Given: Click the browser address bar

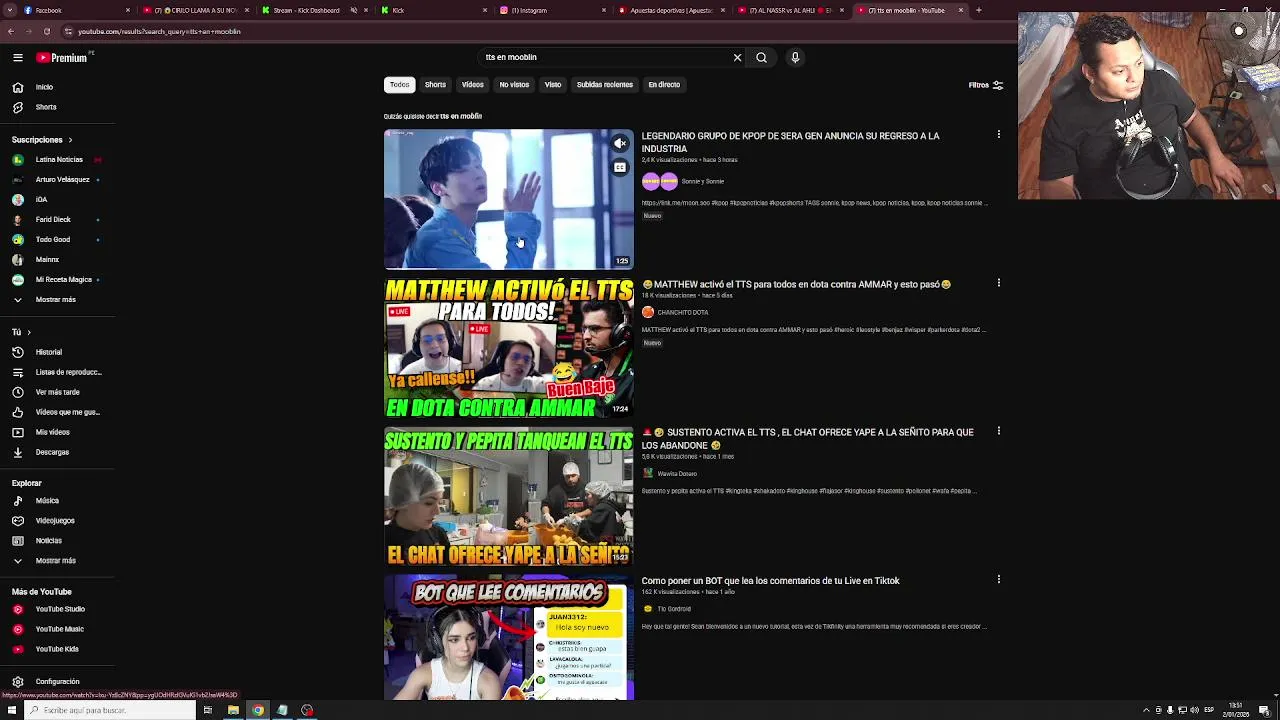Looking at the screenshot, I should point(500,31).
